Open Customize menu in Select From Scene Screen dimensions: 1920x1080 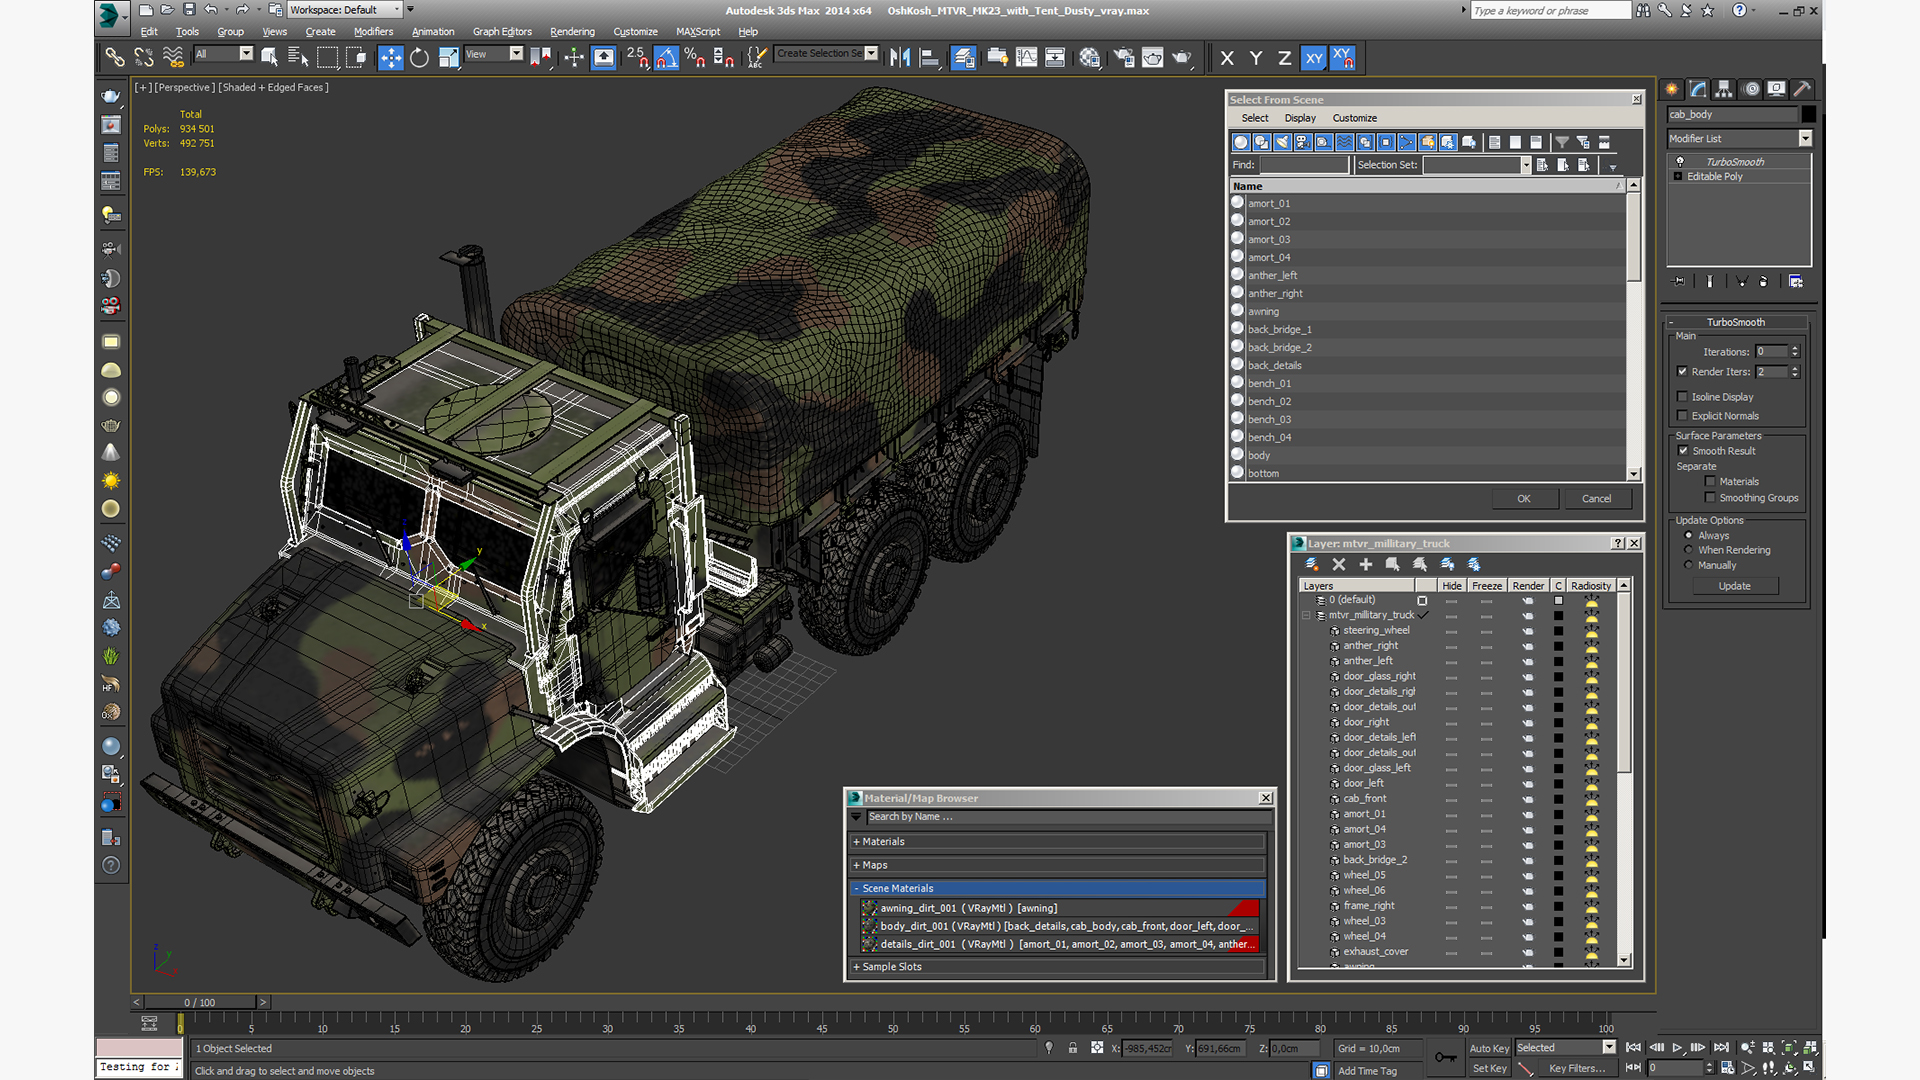pyautogui.click(x=1354, y=118)
